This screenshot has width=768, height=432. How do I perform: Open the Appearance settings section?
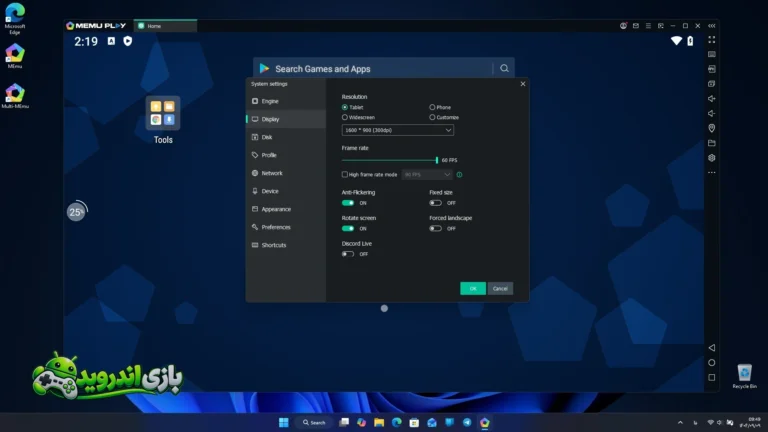286,209
